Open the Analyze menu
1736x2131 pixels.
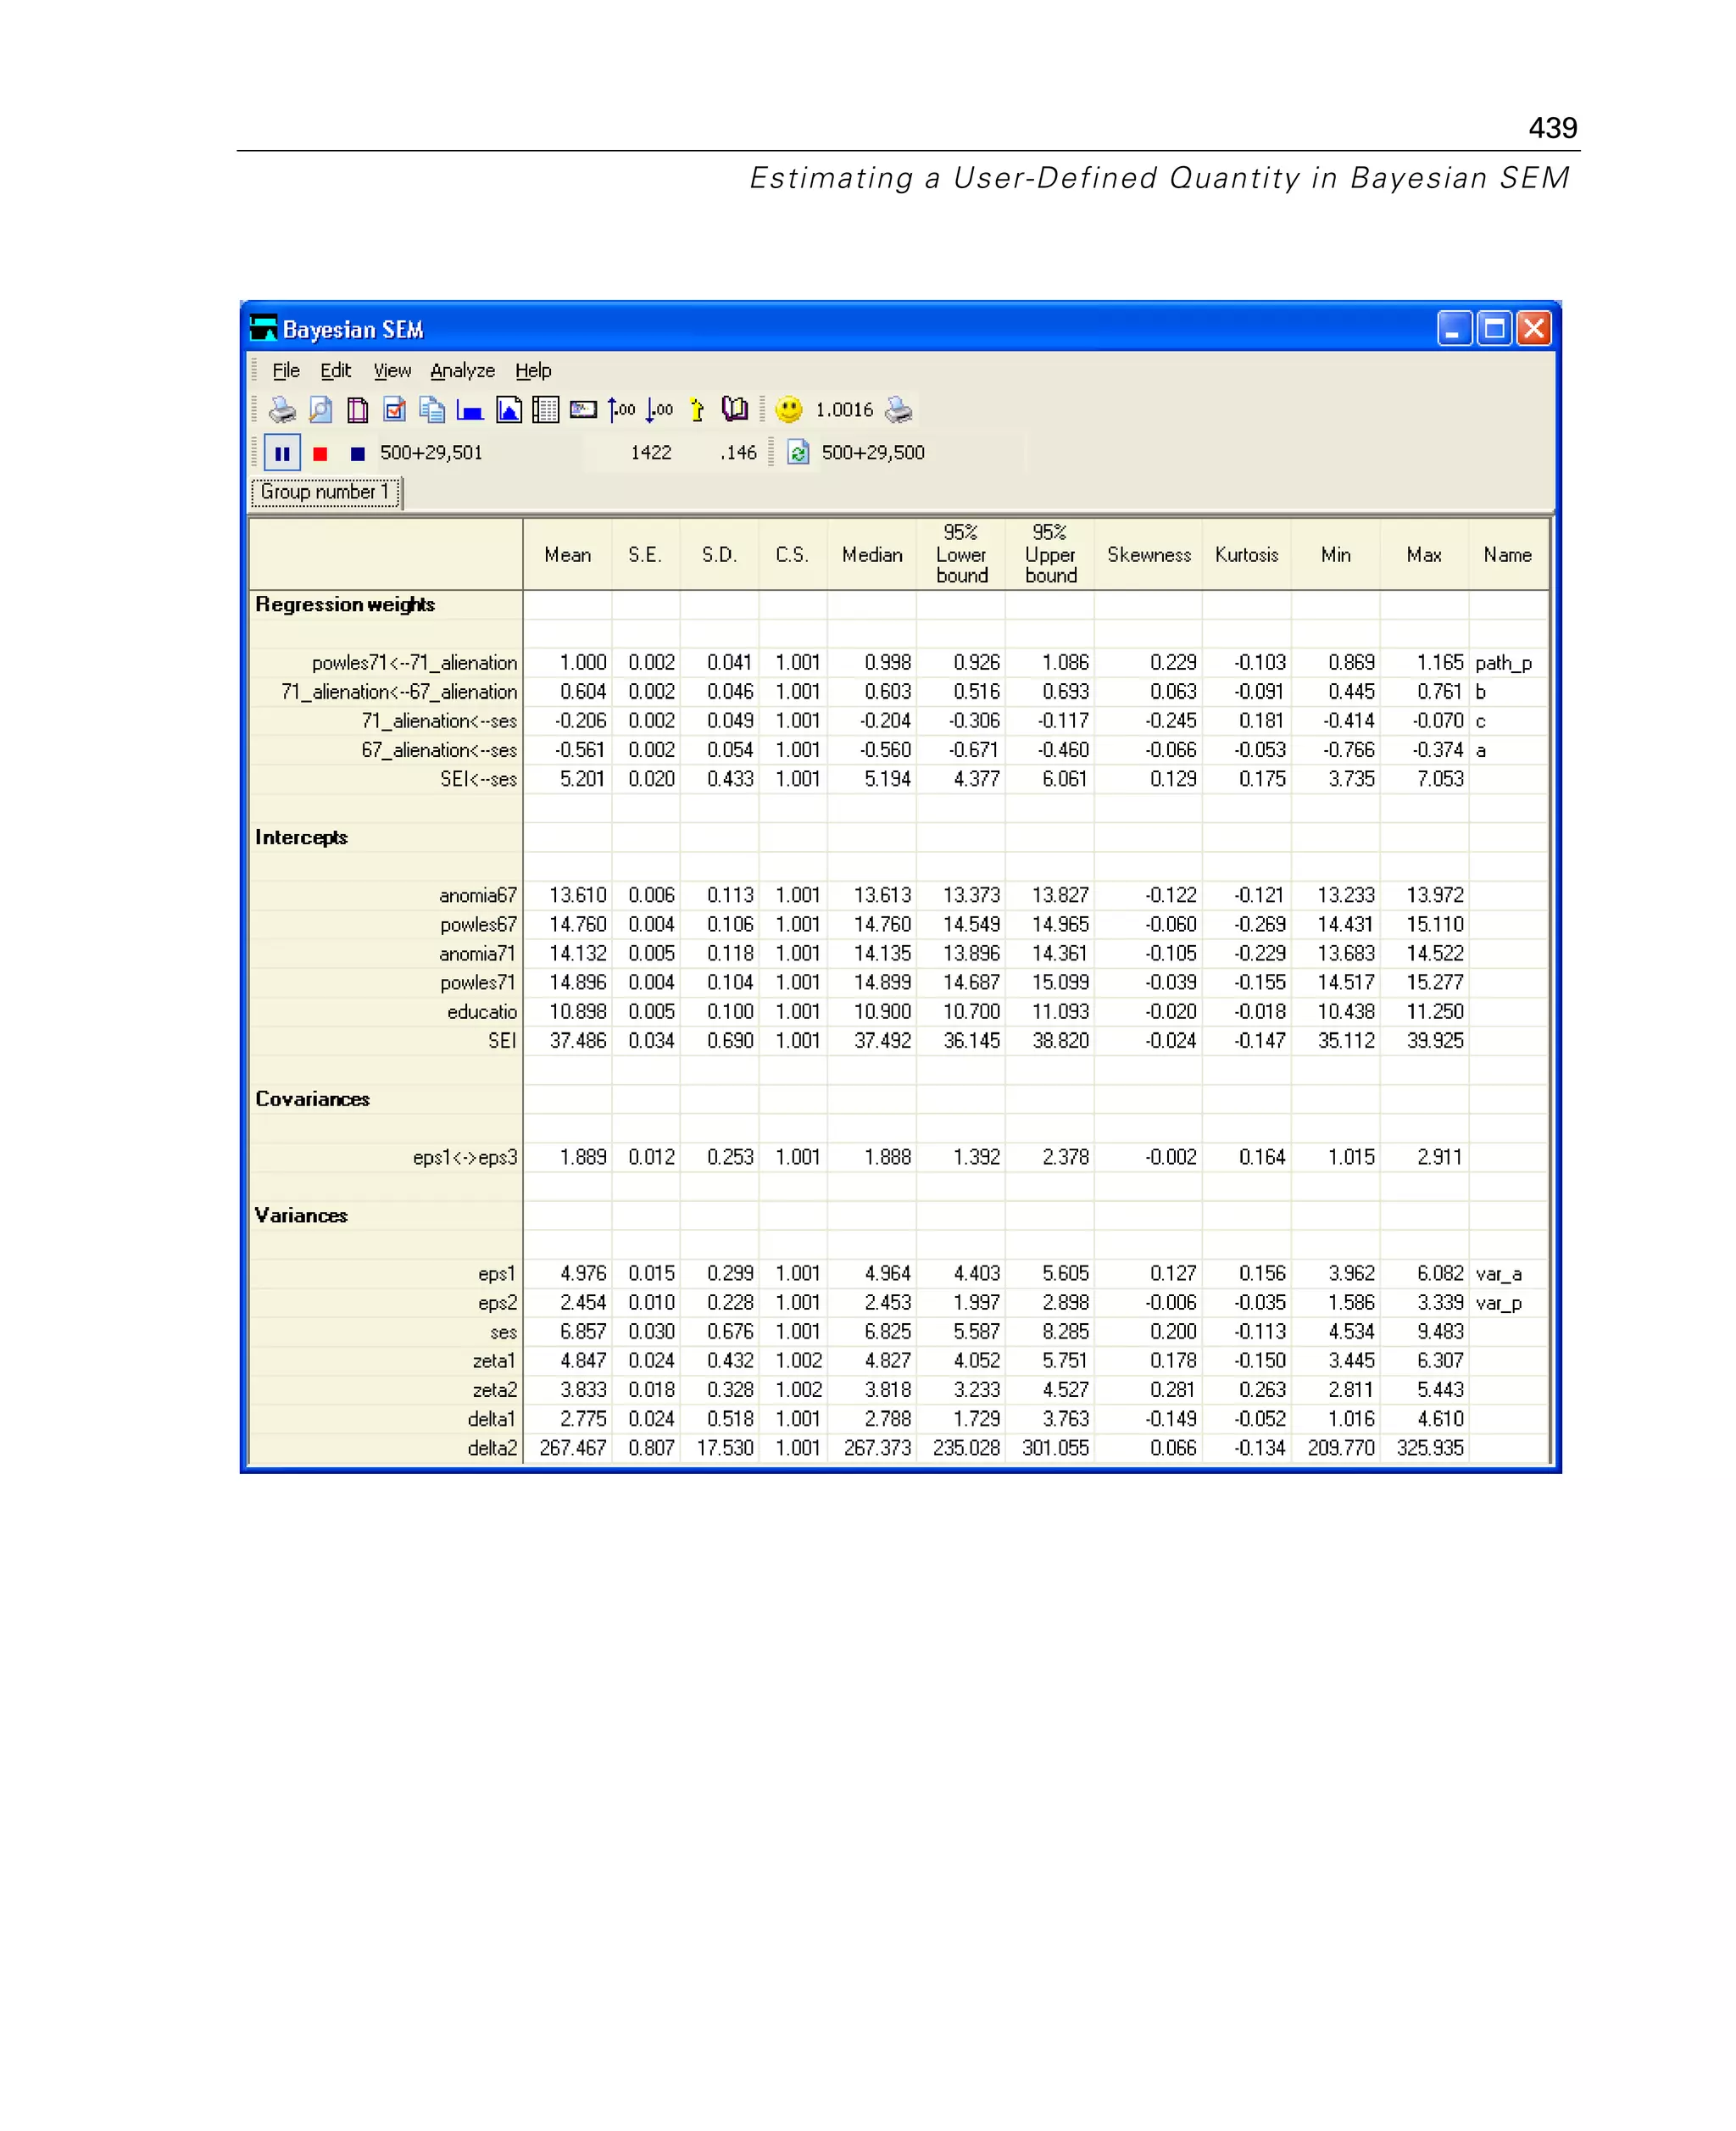[x=462, y=371]
